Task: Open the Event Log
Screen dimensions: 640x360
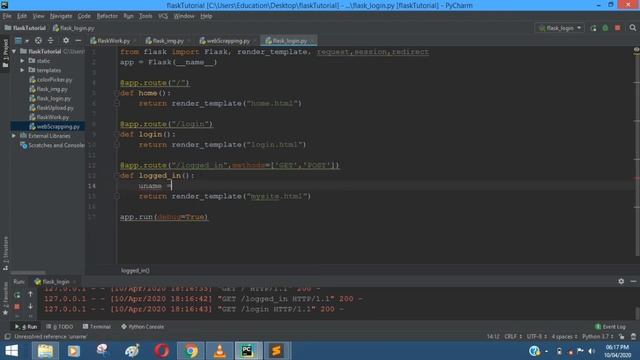Action: [610, 327]
